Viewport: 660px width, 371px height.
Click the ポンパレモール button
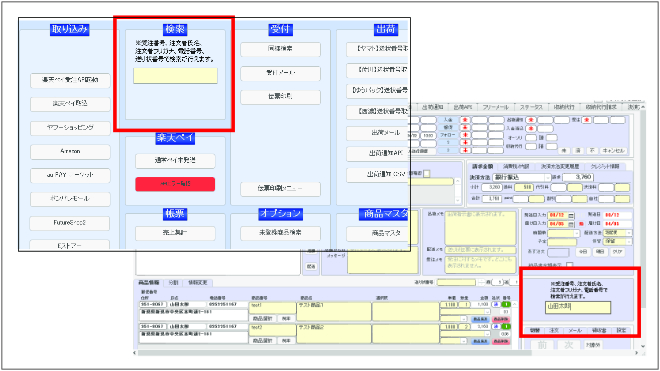70,199
